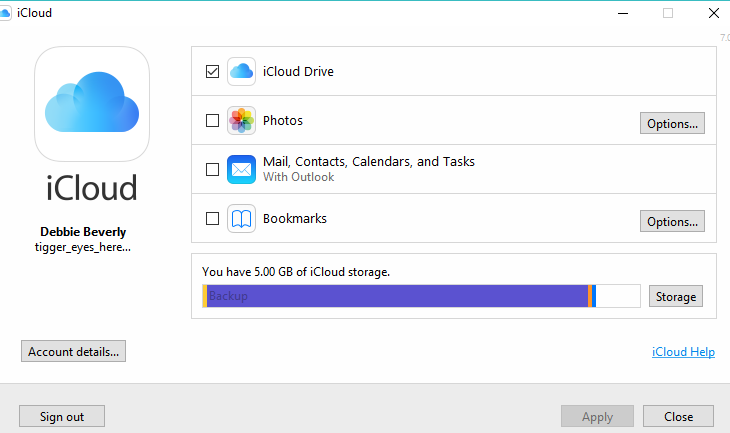Click the Bookmarks book icon
730x433 pixels.
click(241, 218)
